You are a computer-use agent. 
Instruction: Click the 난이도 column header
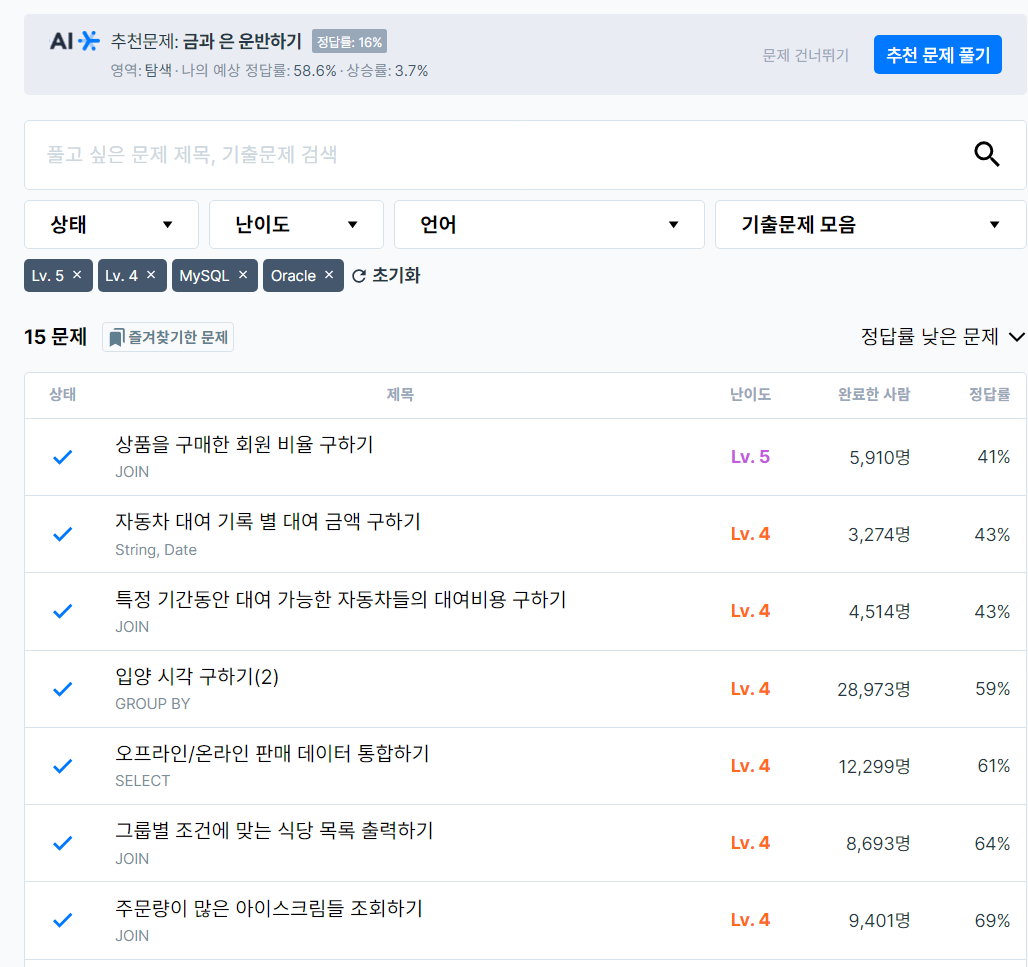(751, 395)
